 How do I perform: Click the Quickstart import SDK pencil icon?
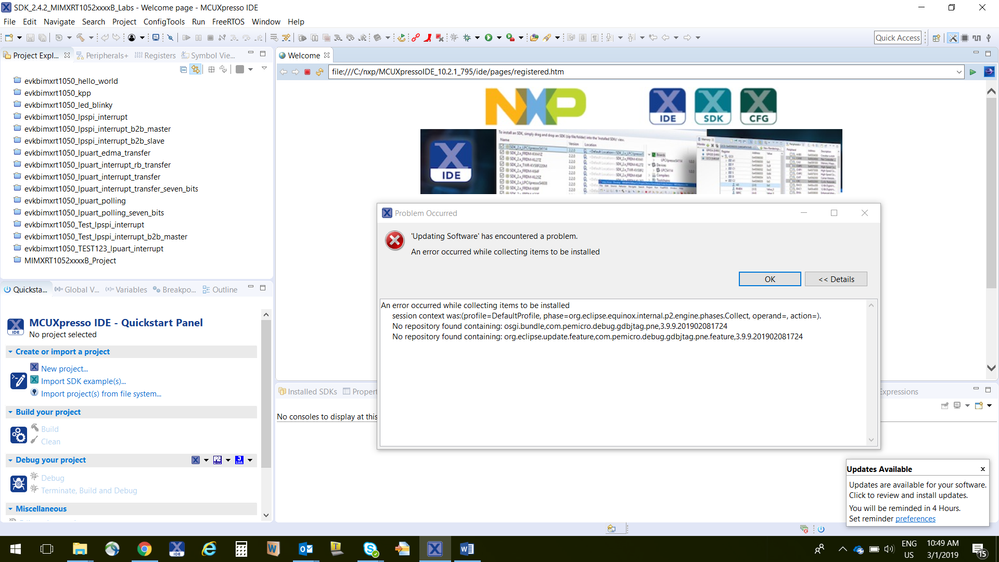(x=18, y=380)
